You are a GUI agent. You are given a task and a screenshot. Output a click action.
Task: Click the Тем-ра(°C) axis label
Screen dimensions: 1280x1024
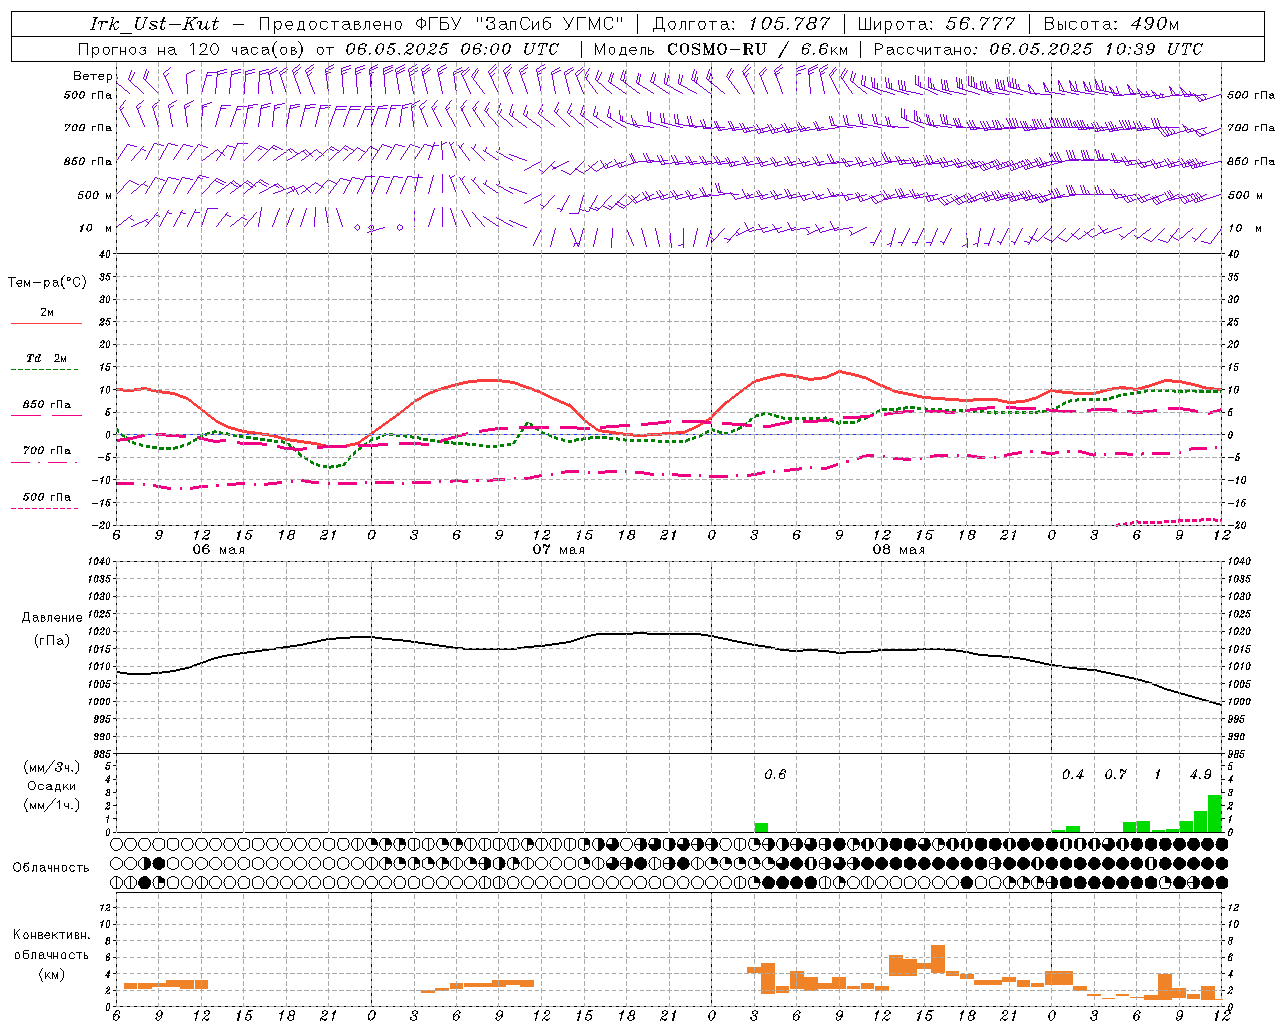[47, 283]
